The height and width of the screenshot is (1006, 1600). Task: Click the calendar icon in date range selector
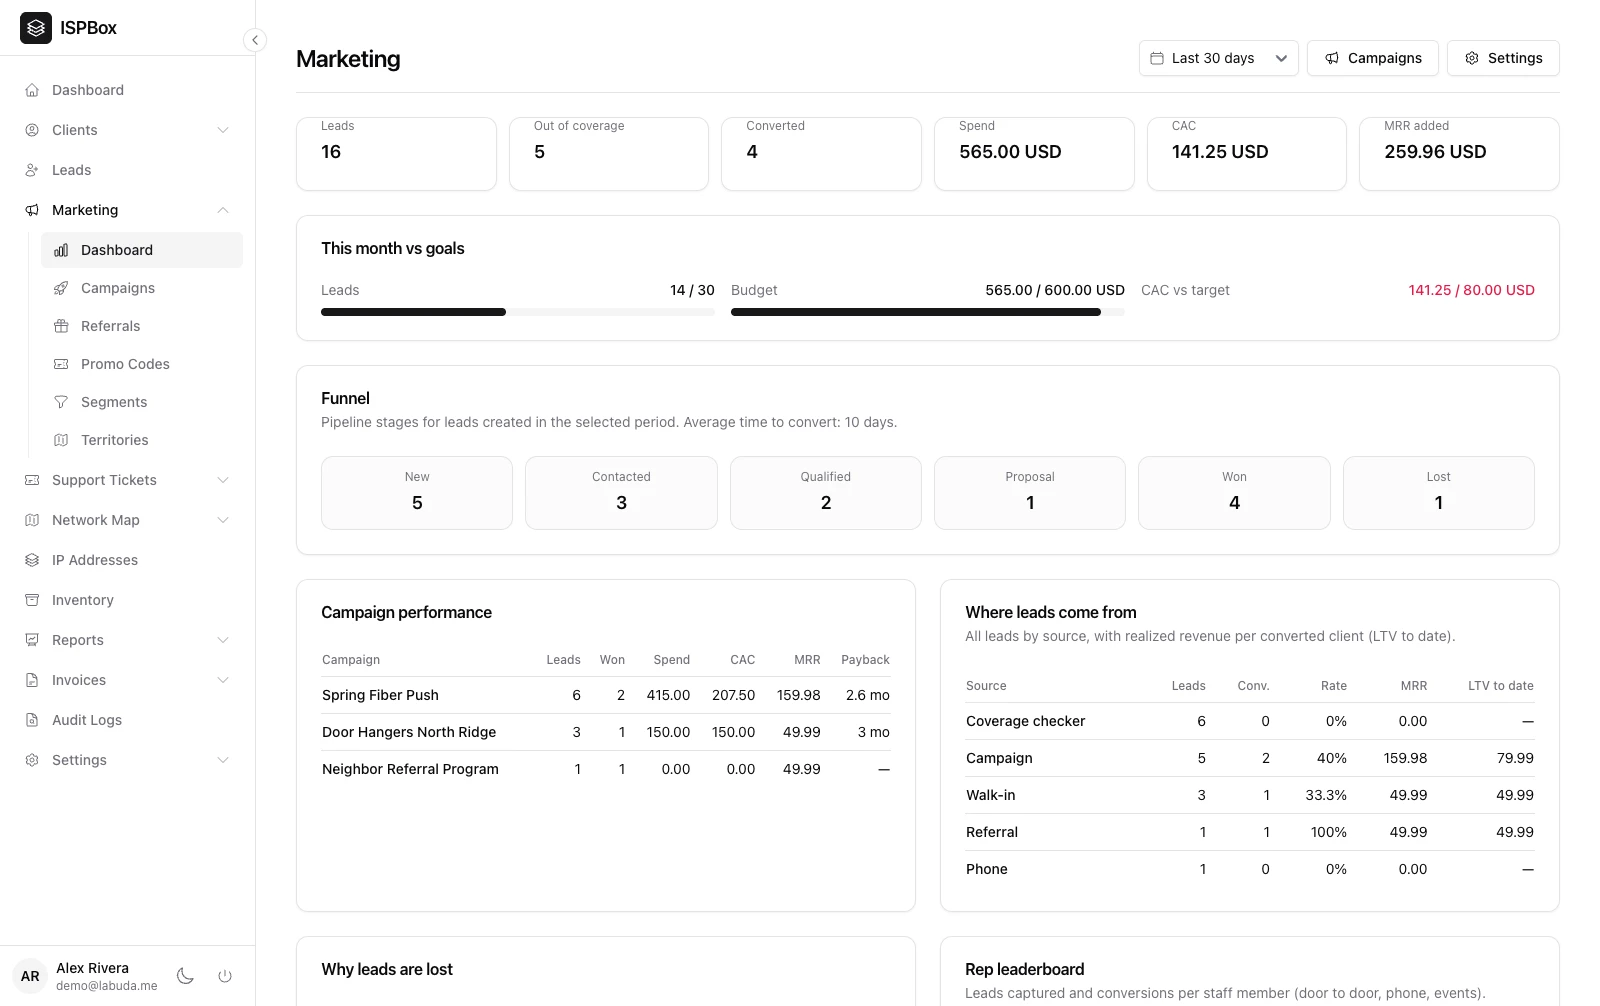[1157, 58]
